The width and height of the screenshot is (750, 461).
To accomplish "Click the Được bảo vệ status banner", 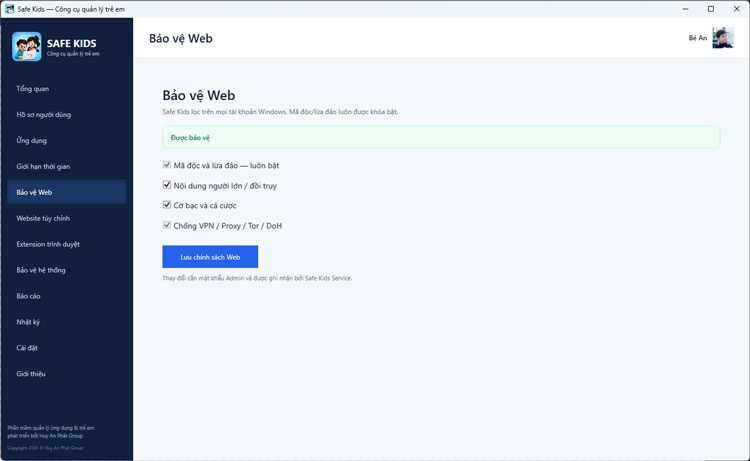I will (x=441, y=137).
